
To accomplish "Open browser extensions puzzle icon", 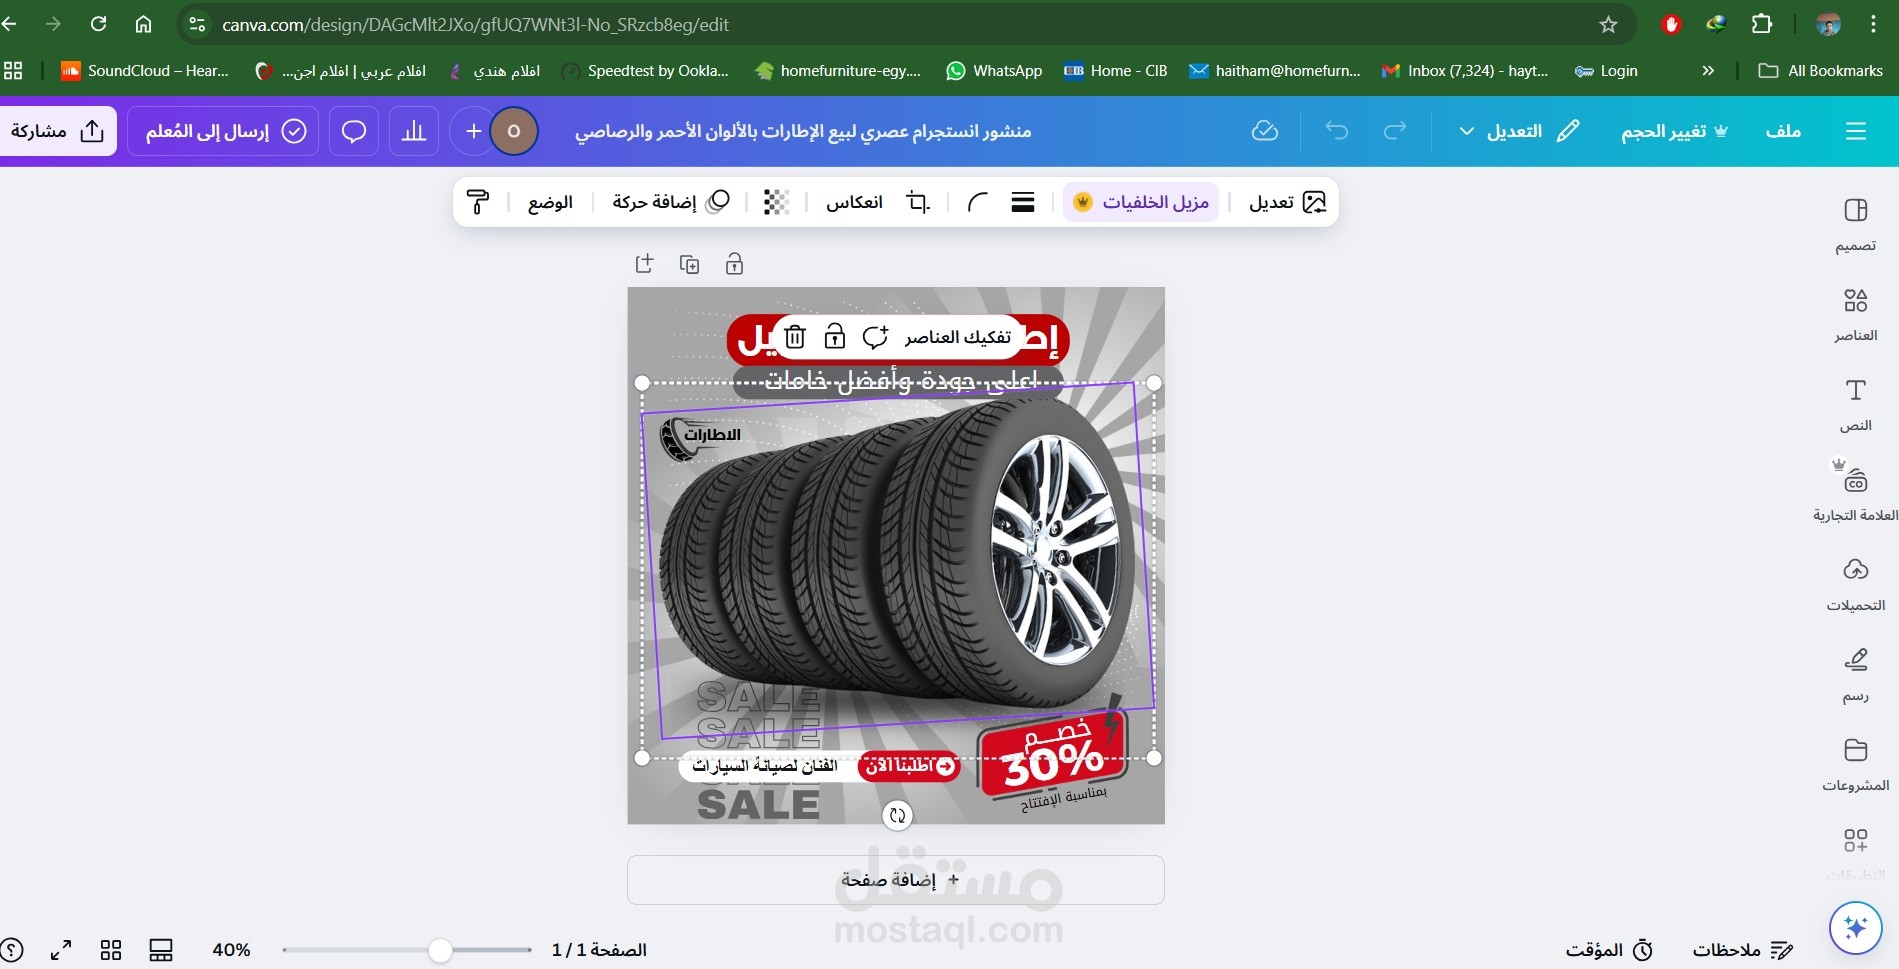I will click(1762, 24).
